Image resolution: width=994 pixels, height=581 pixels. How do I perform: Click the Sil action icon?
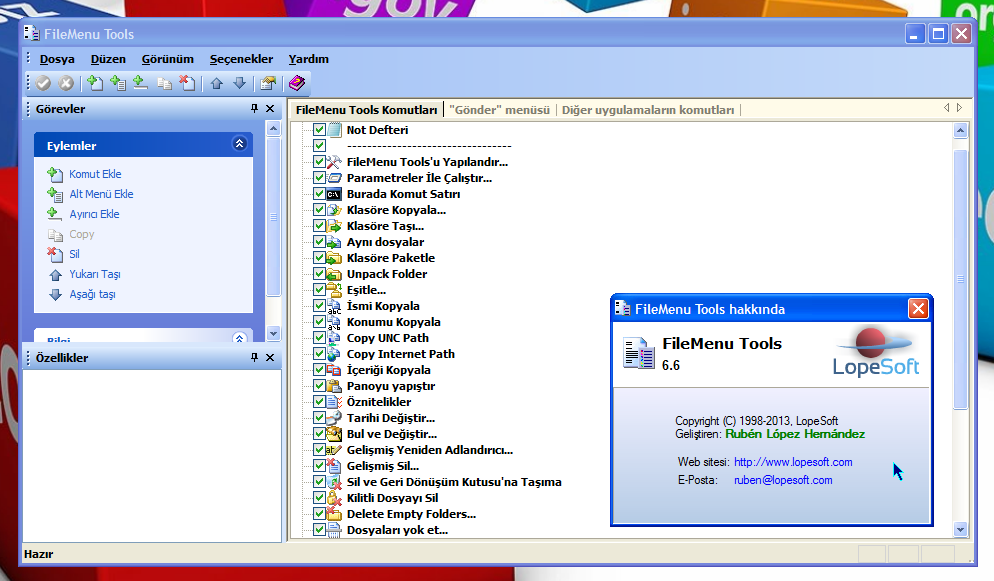pyautogui.click(x=55, y=254)
